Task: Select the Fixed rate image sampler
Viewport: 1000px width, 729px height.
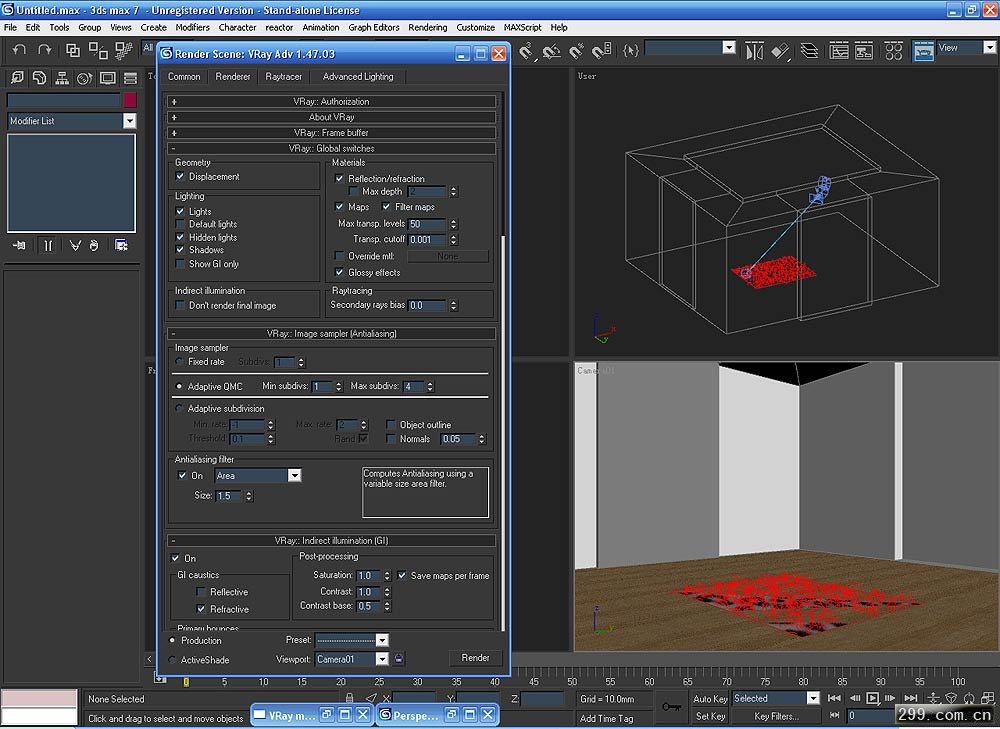Action: click(179, 362)
